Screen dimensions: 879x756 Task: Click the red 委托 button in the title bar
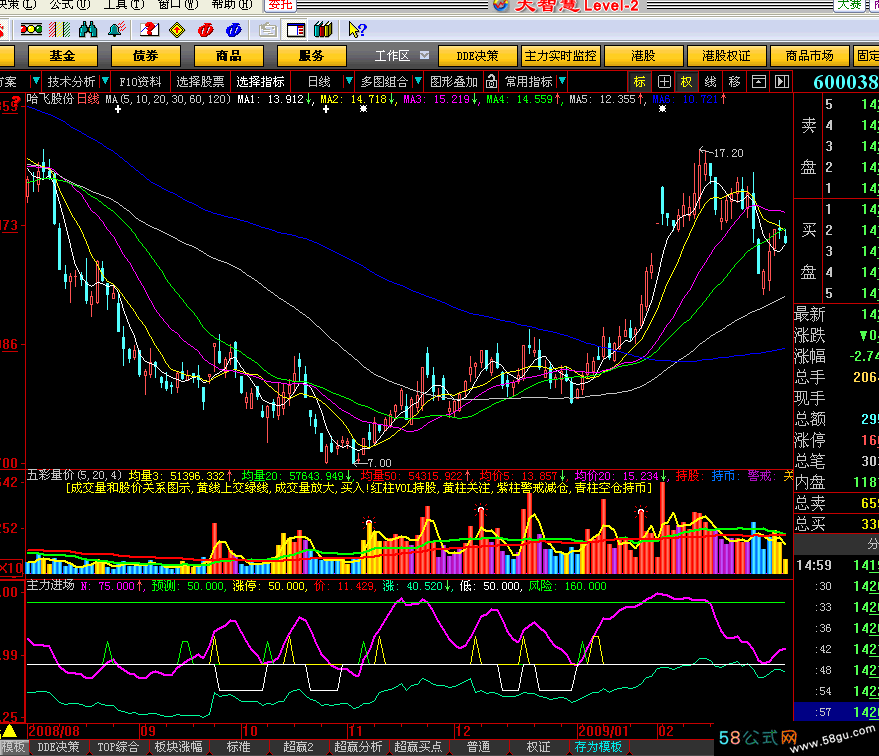point(279,5)
